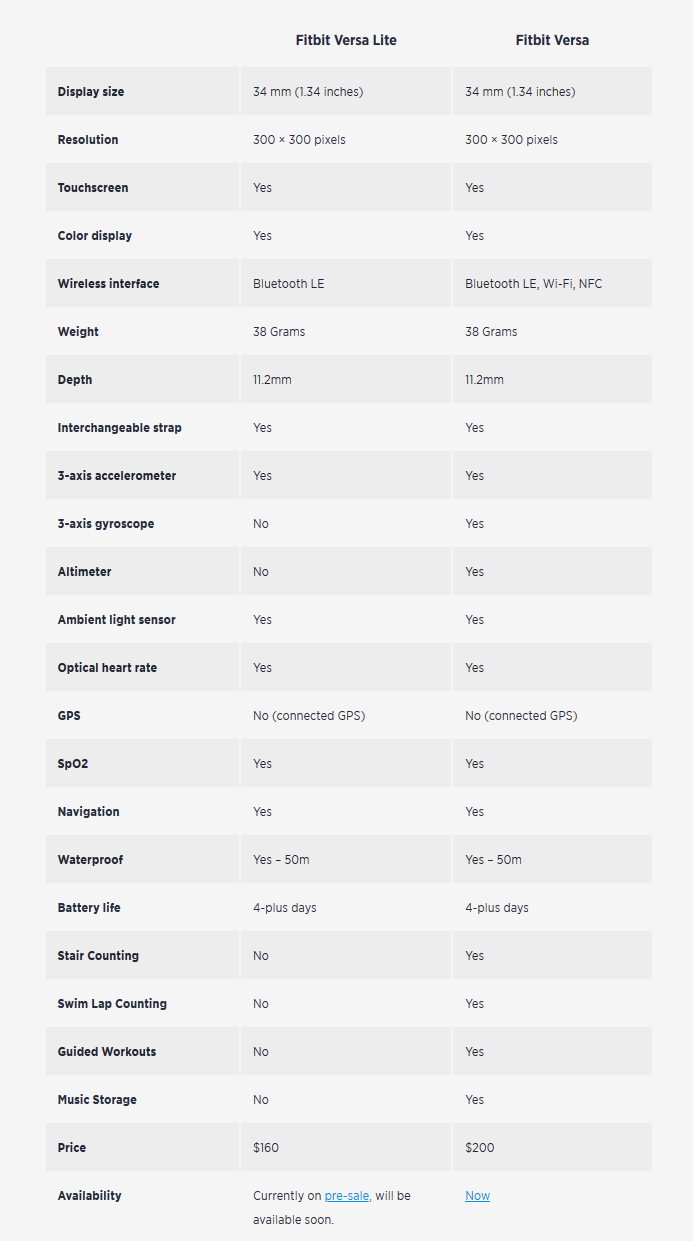The height and width of the screenshot is (1241, 693).
Task: Select the Stair Counting row label
Action: coord(98,956)
